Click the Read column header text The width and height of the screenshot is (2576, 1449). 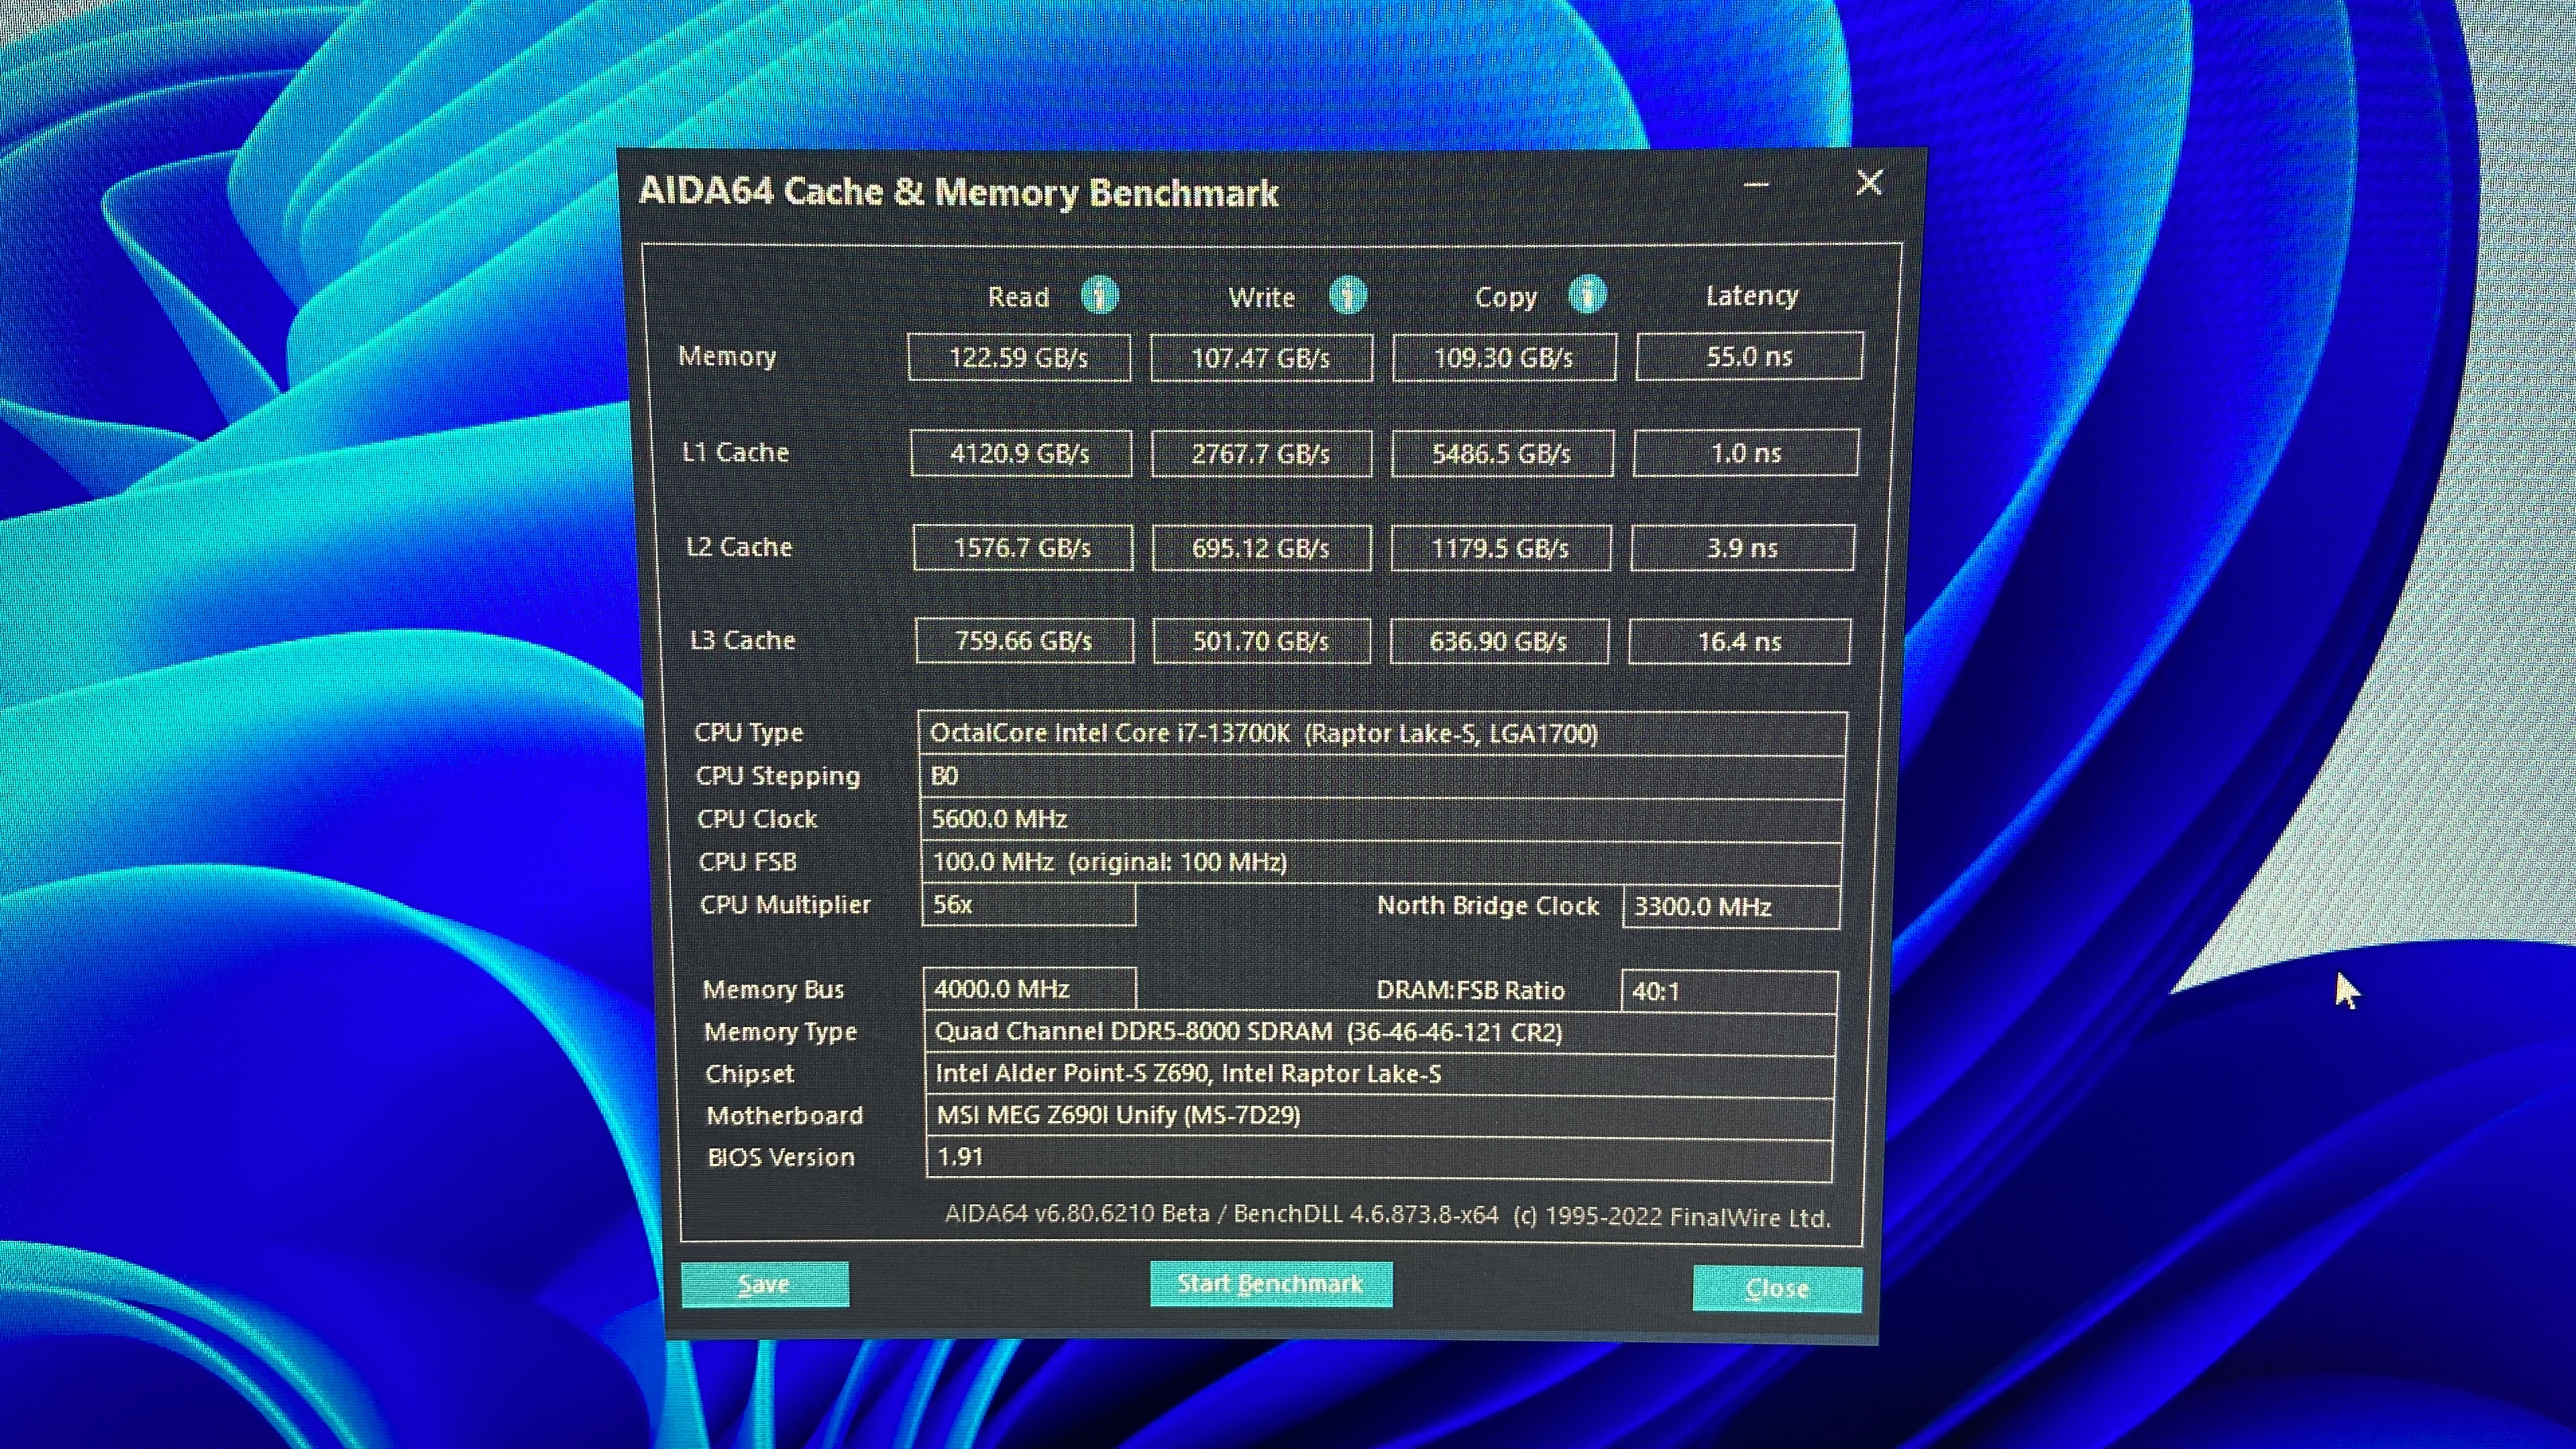(1018, 297)
